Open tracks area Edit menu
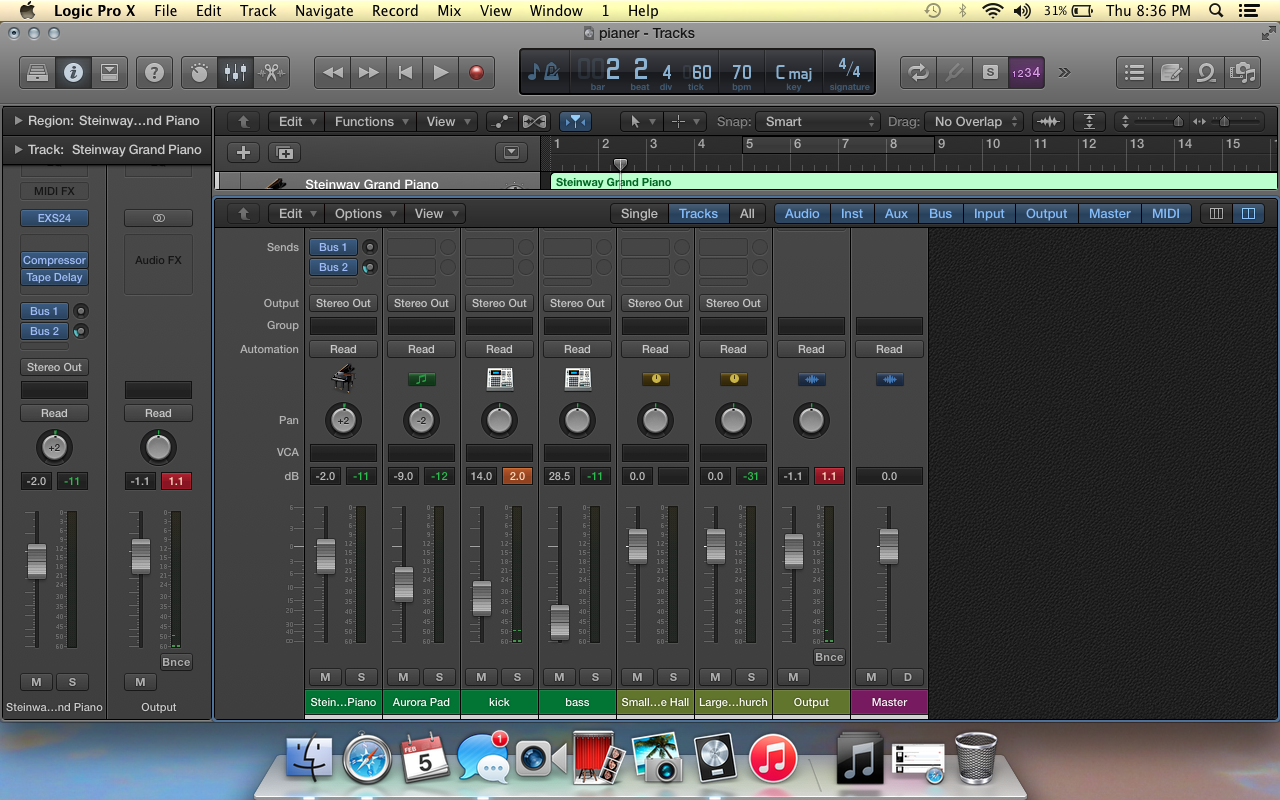The height and width of the screenshot is (800, 1280). click(296, 121)
